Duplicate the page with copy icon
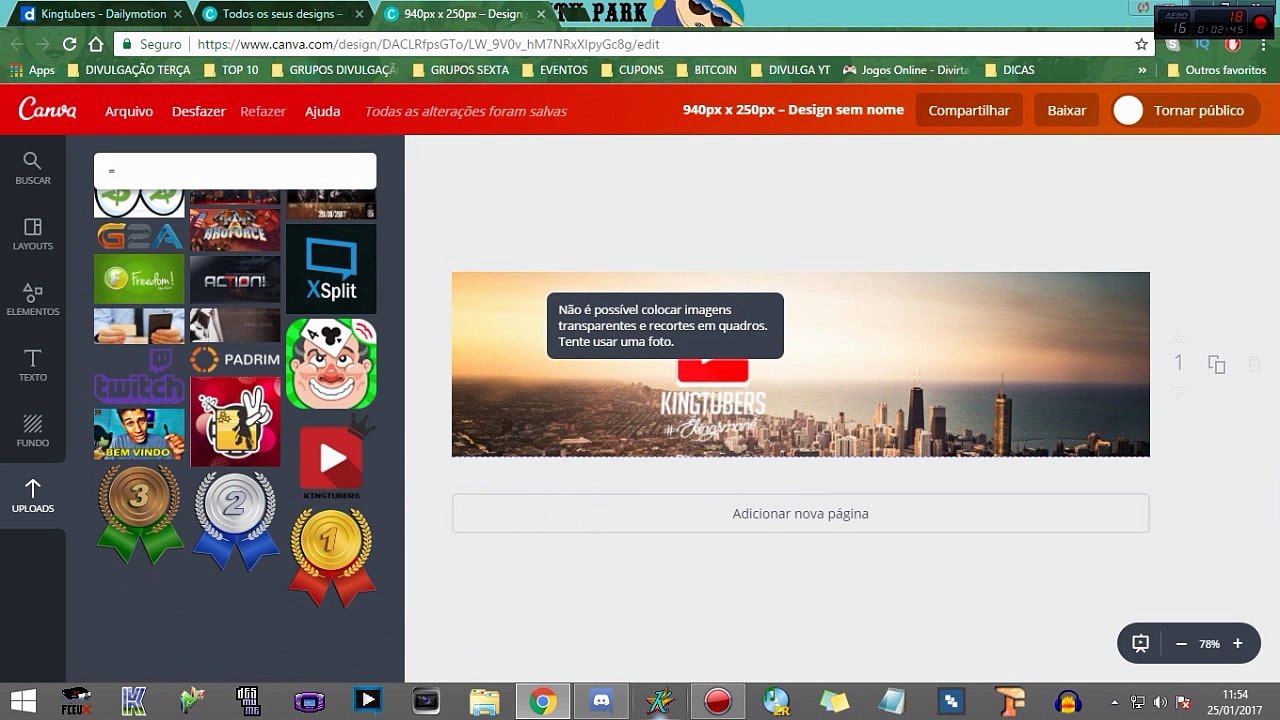The image size is (1280, 720). (1216, 364)
